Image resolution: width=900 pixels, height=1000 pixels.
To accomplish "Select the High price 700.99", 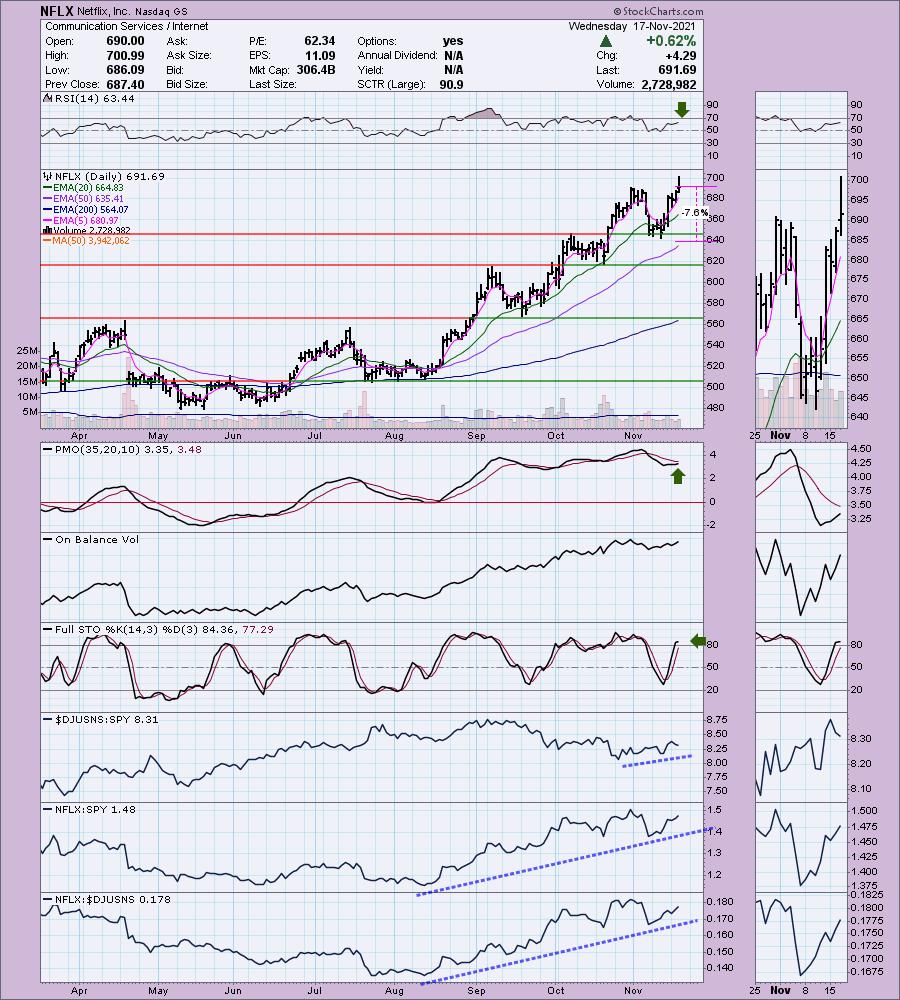I will point(125,55).
